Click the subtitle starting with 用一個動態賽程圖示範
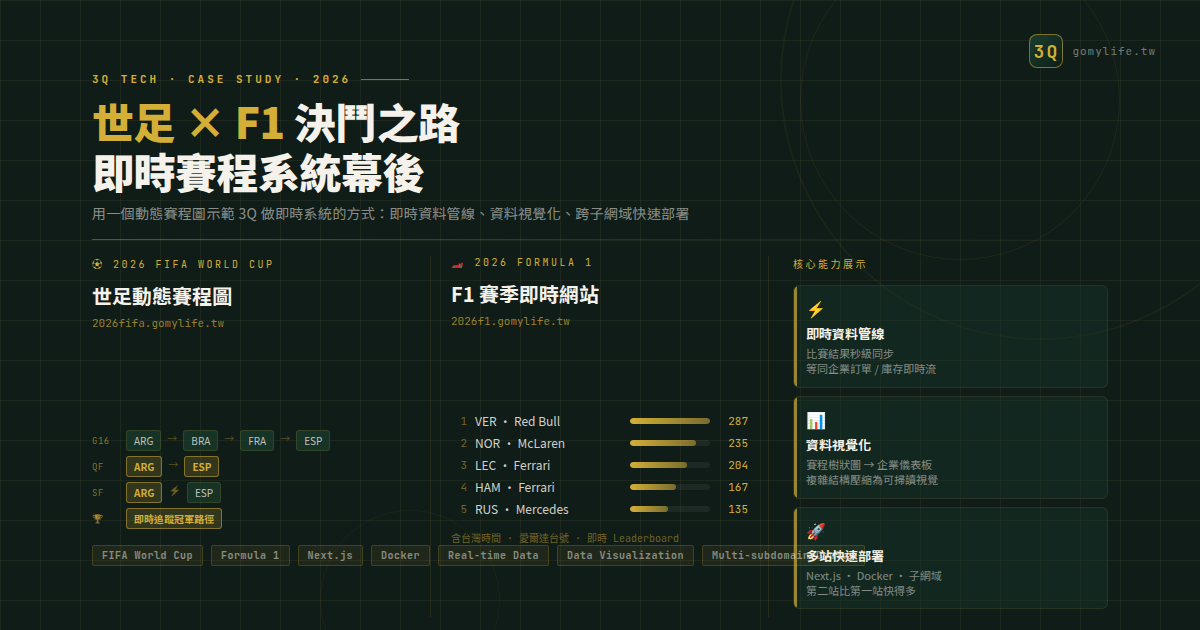The height and width of the screenshot is (630, 1200). [391, 214]
